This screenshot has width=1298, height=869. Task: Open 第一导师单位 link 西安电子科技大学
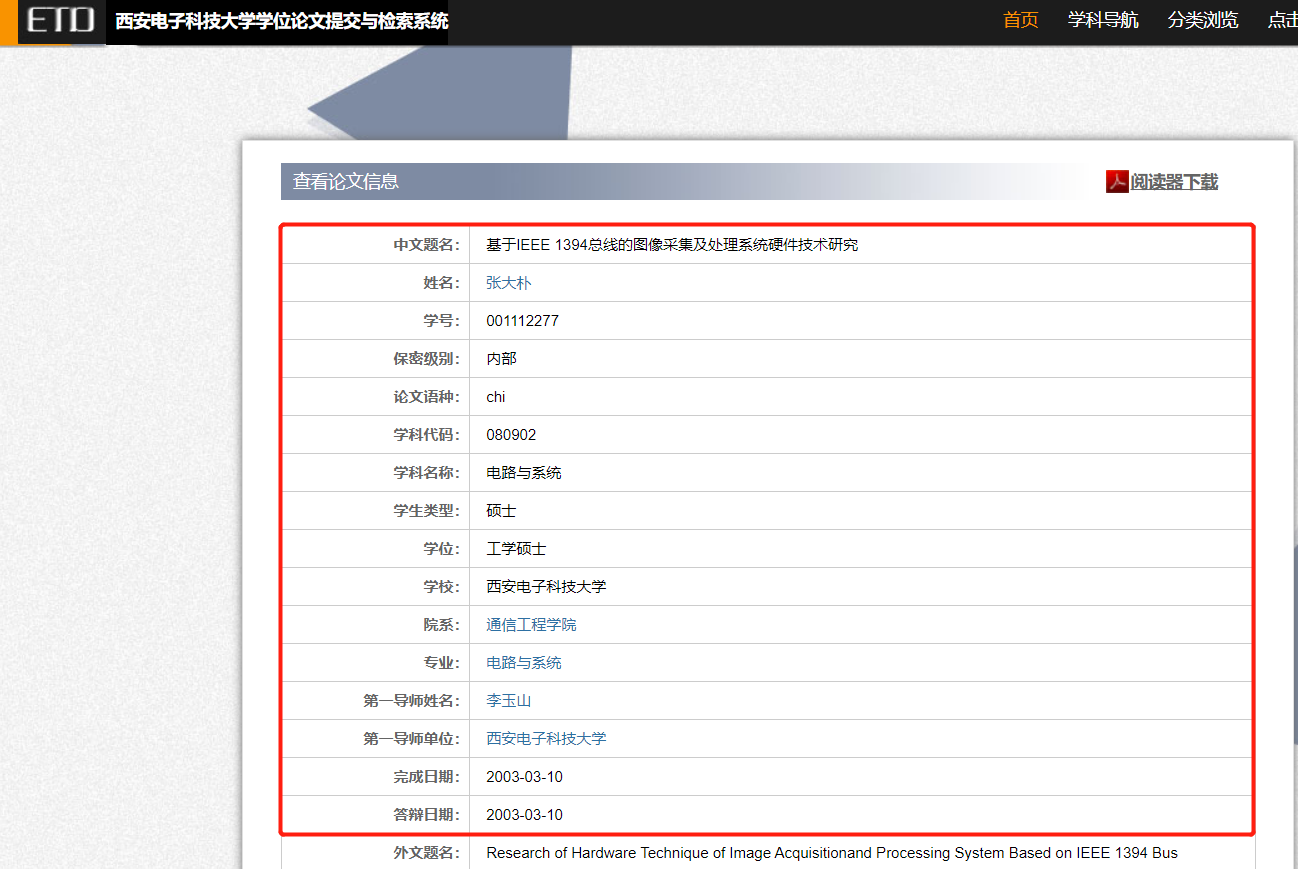pos(546,739)
